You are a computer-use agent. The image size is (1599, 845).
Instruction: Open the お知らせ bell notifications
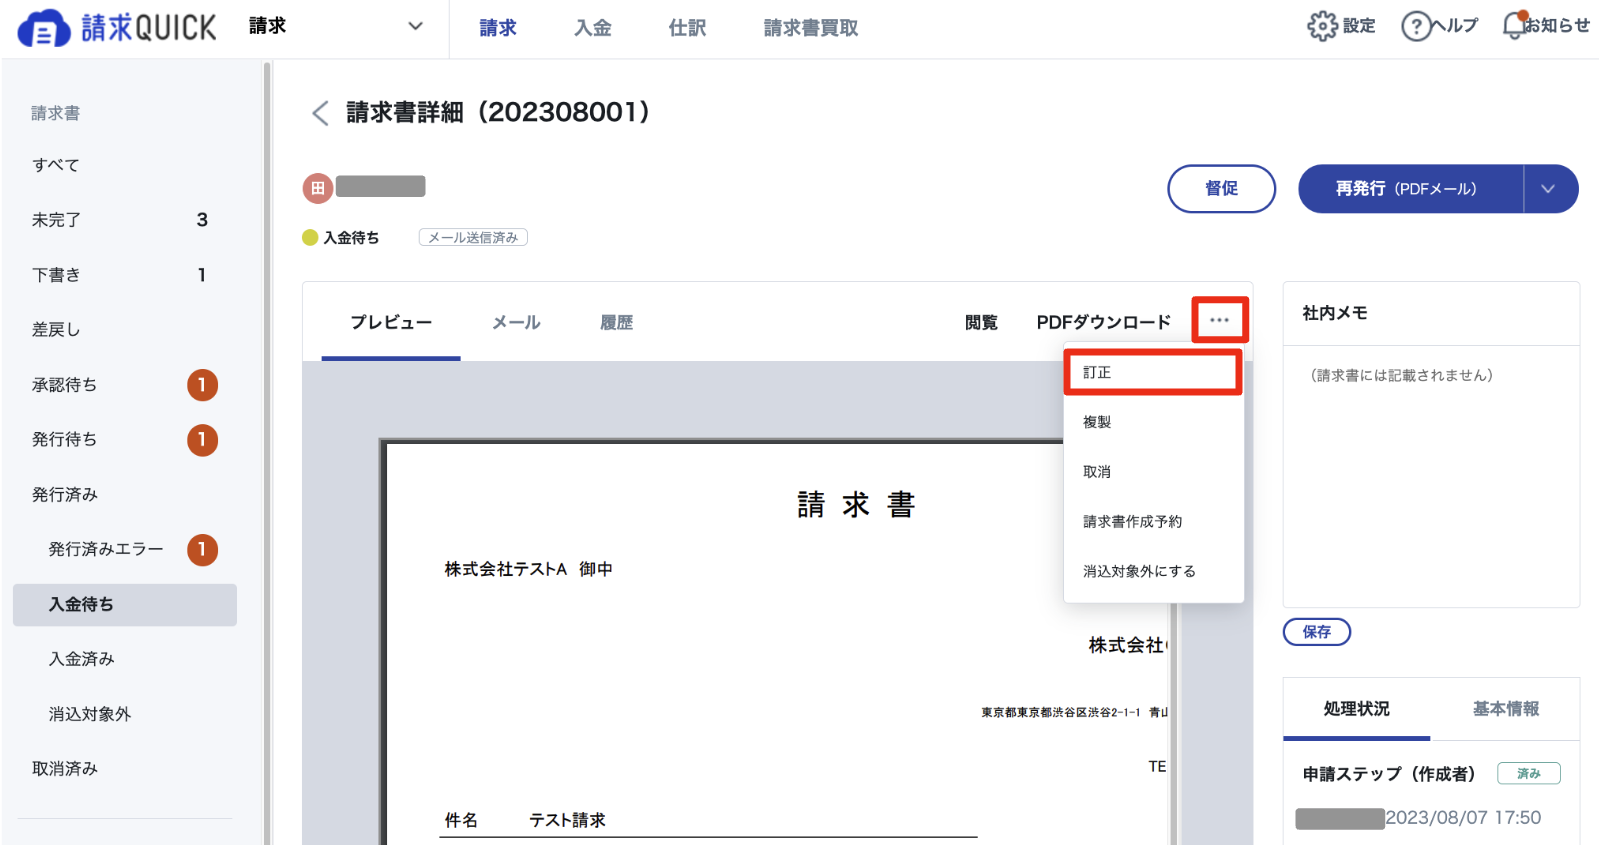point(1515,26)
